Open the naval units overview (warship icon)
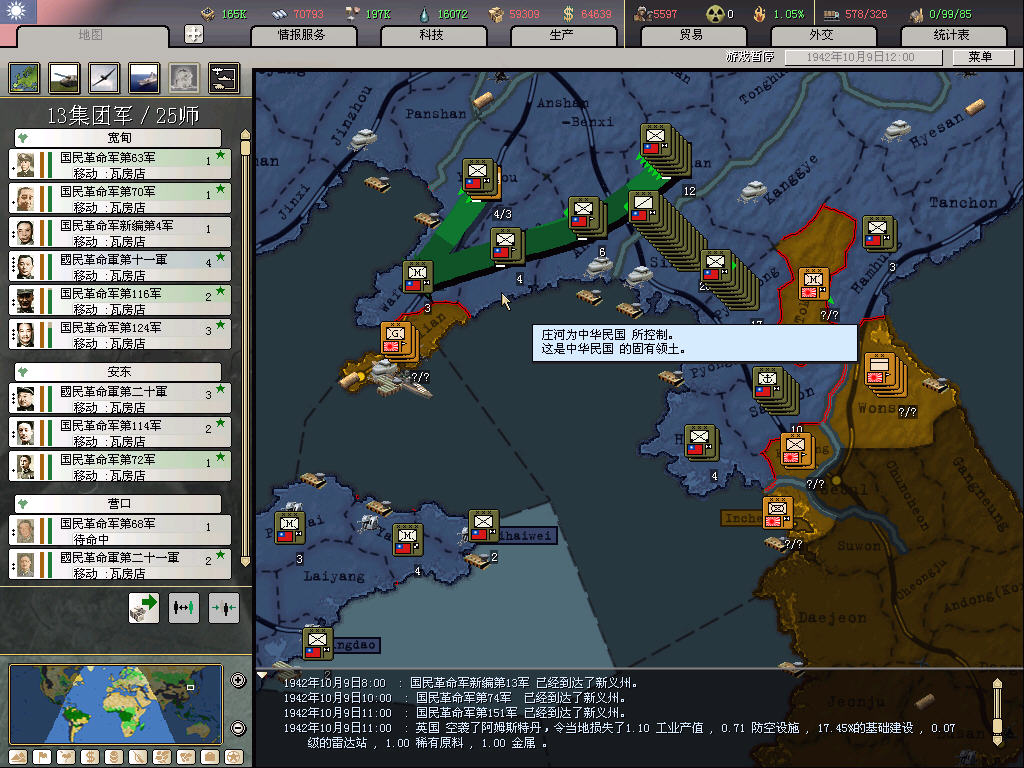Image resolution: width=1024 pixels, height=768 pixels. (144, 78)
